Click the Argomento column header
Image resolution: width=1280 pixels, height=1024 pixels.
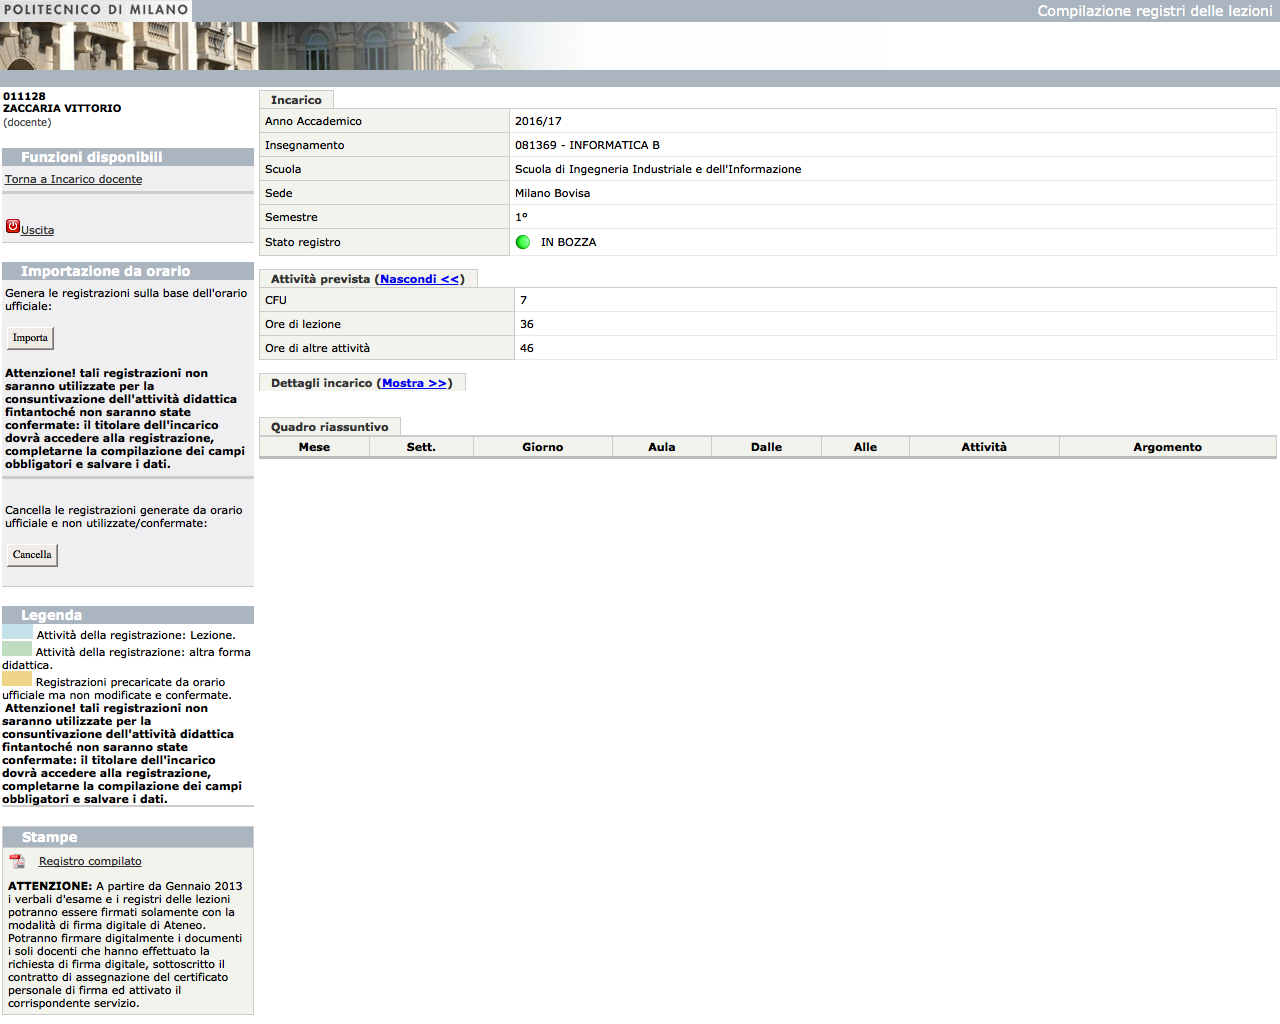[1167, 446]
